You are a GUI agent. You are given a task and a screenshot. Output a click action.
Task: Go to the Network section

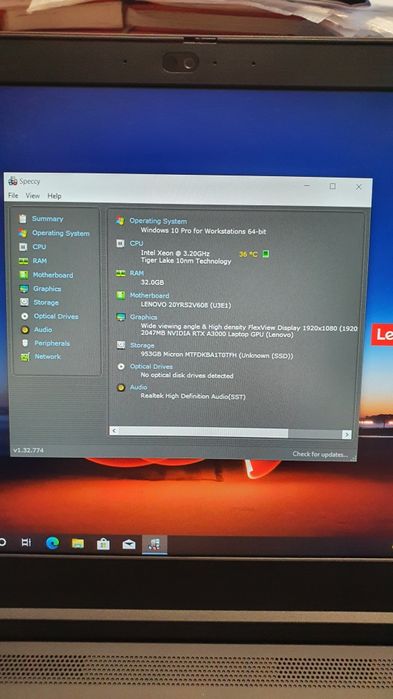click(x=48, y=357)
